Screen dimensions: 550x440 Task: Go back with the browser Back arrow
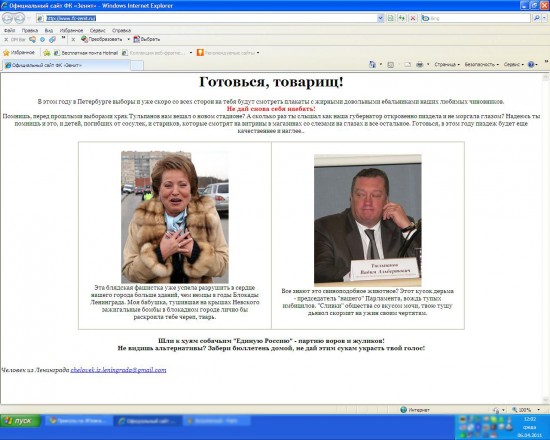[x=7, y=18]
